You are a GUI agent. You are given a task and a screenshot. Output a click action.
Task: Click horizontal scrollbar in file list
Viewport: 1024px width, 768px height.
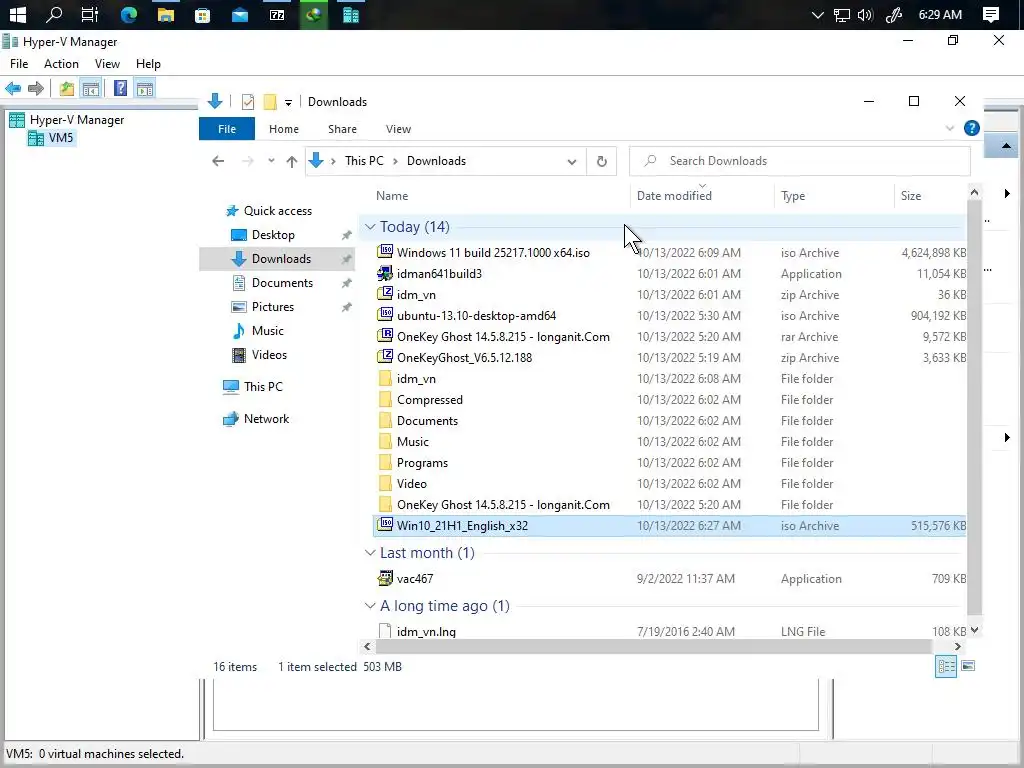point(653,647)
